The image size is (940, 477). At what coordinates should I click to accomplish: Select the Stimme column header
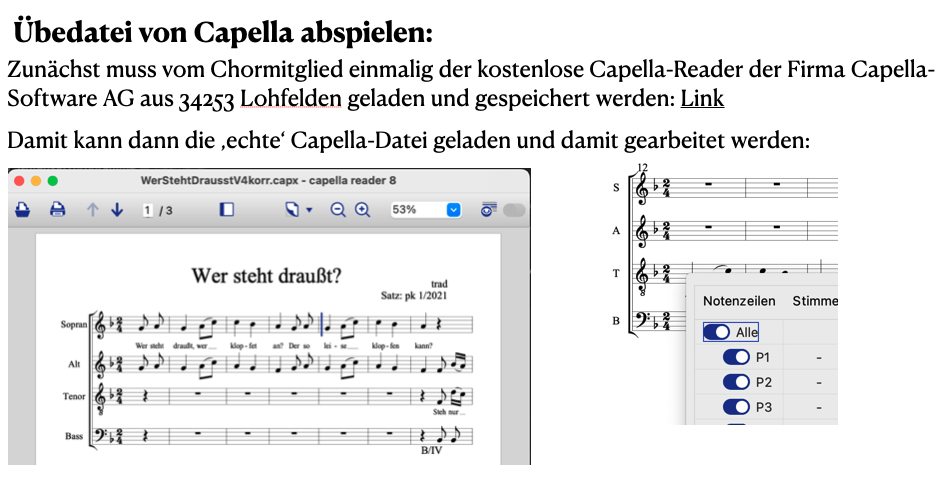pos(815,301)
